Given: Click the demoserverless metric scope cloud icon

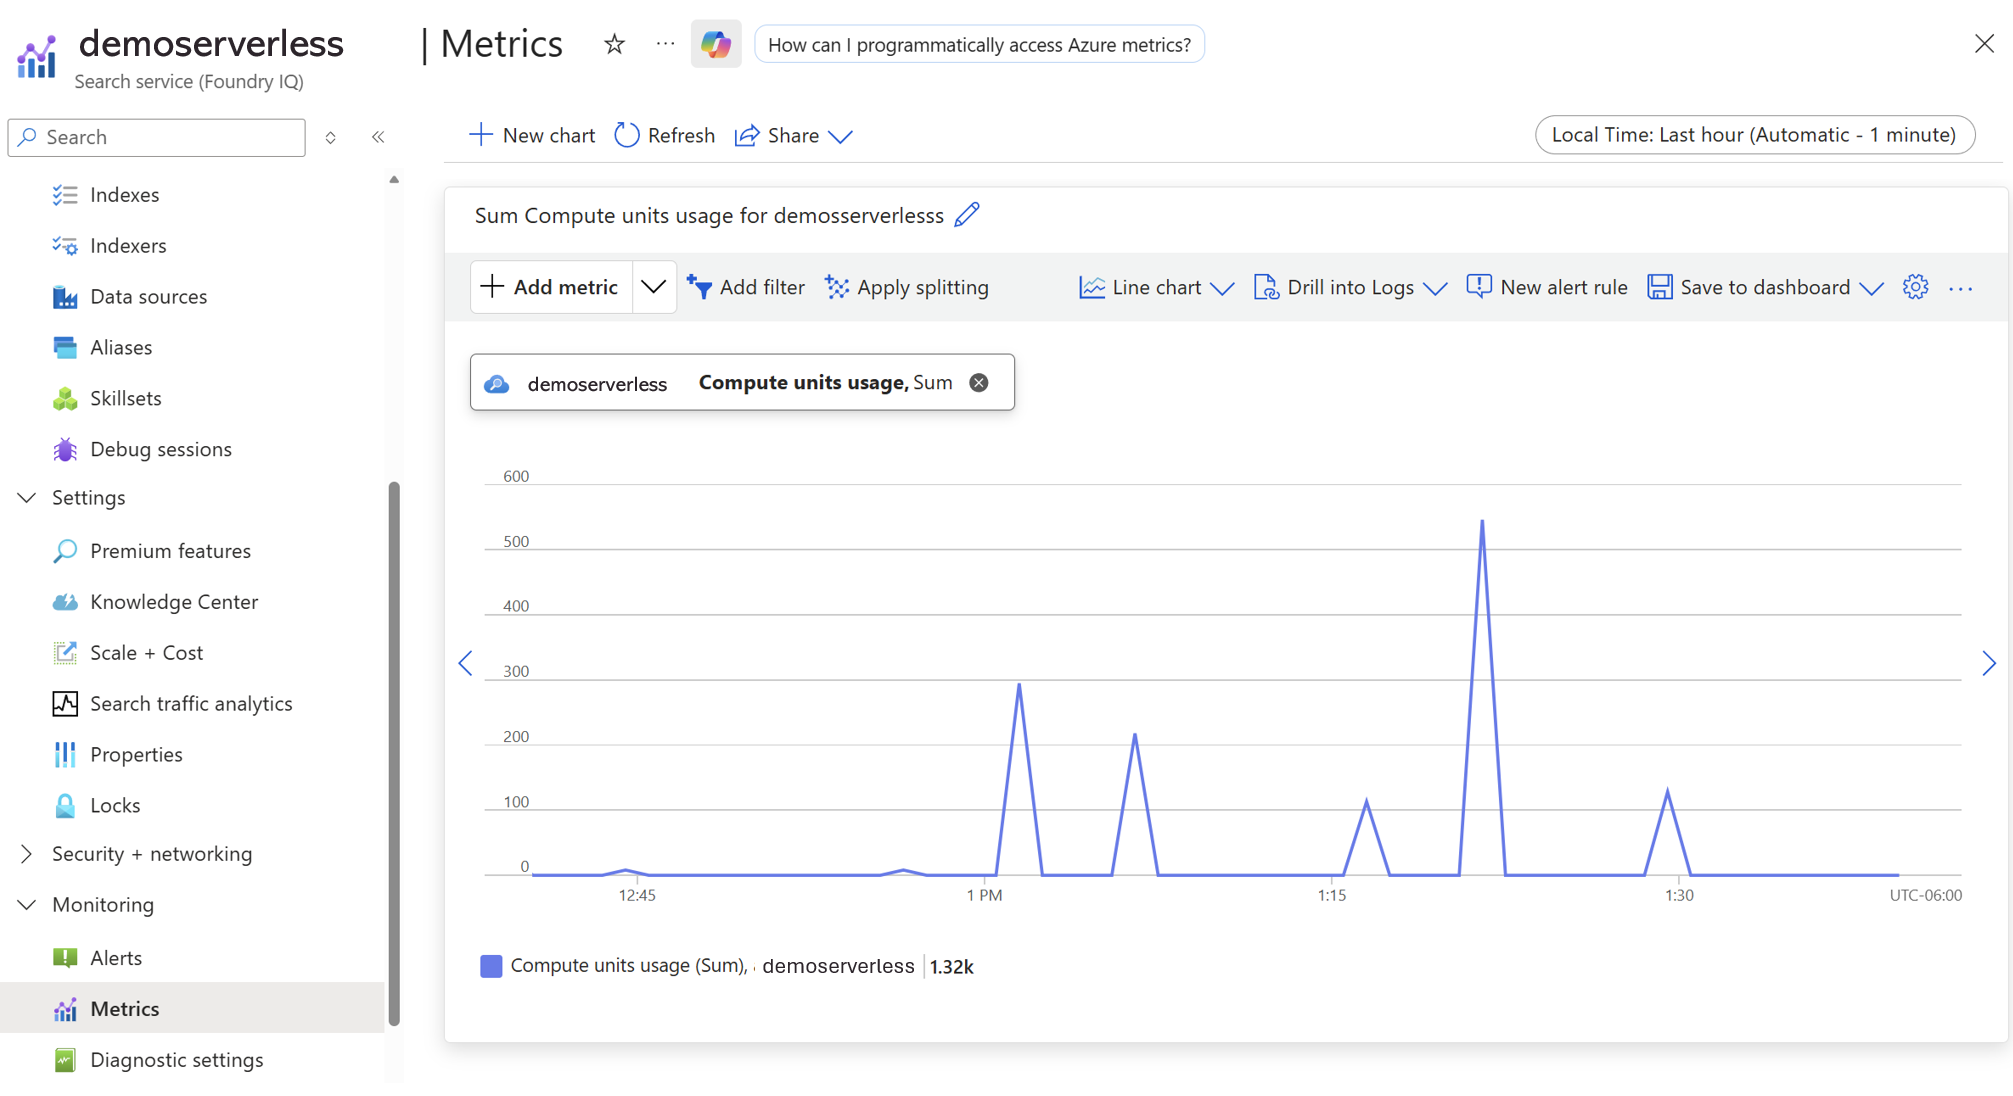Looking at the screenshot, I should pos(497,384).
